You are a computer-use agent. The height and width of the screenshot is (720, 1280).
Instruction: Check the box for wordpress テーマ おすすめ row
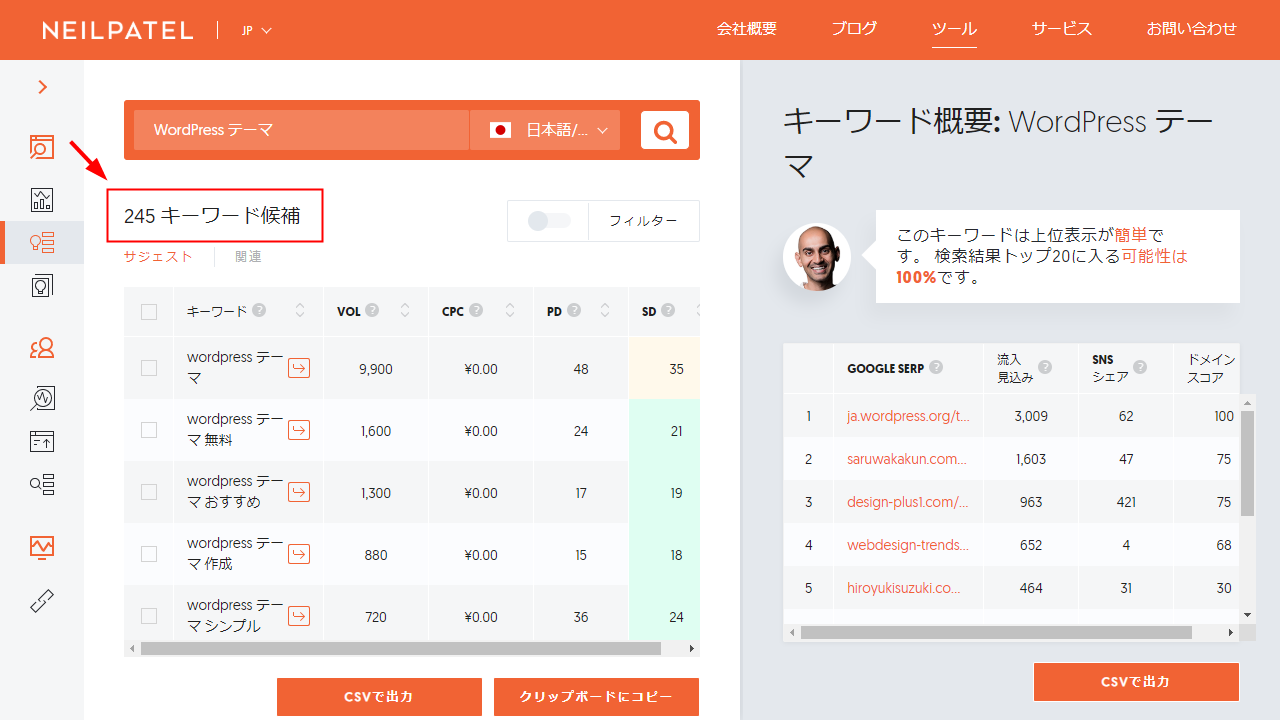tap(149, 492)
